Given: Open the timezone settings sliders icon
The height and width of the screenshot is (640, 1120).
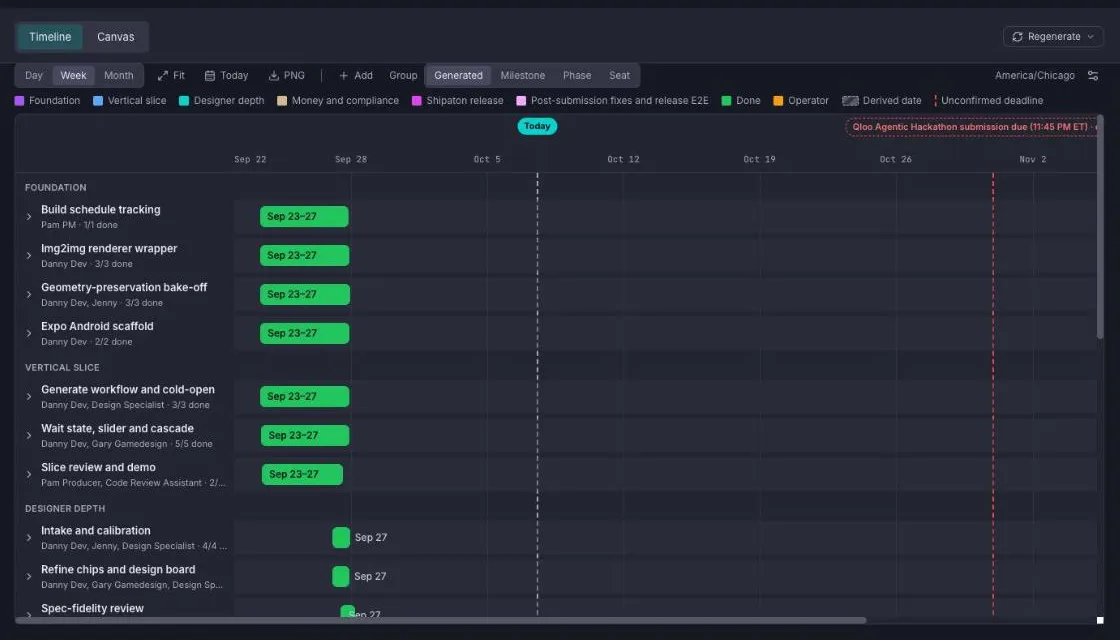Looking at the screenshot, I should 1093,75.
